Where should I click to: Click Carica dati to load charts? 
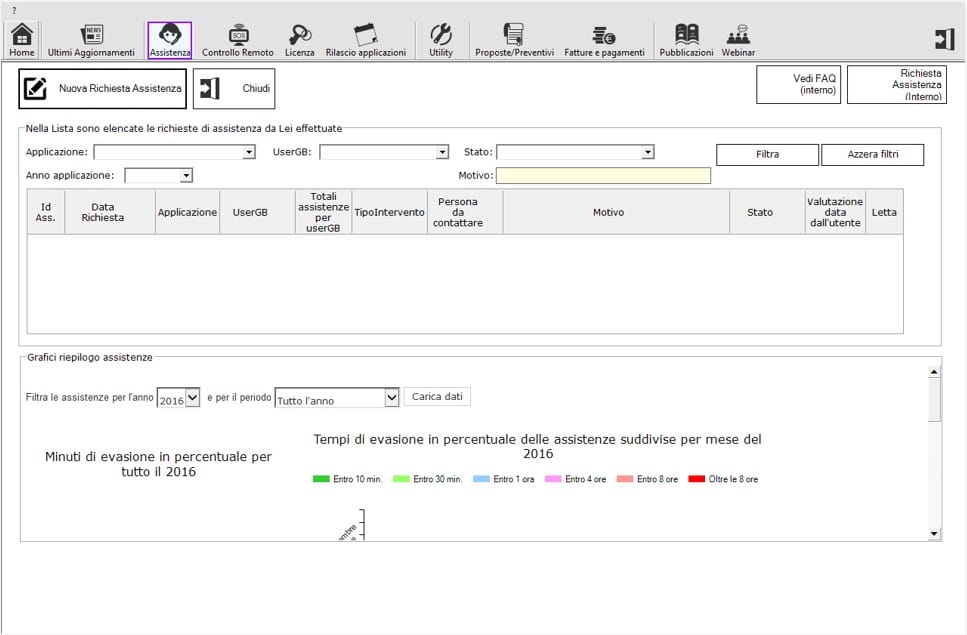(x=437, y=396)
